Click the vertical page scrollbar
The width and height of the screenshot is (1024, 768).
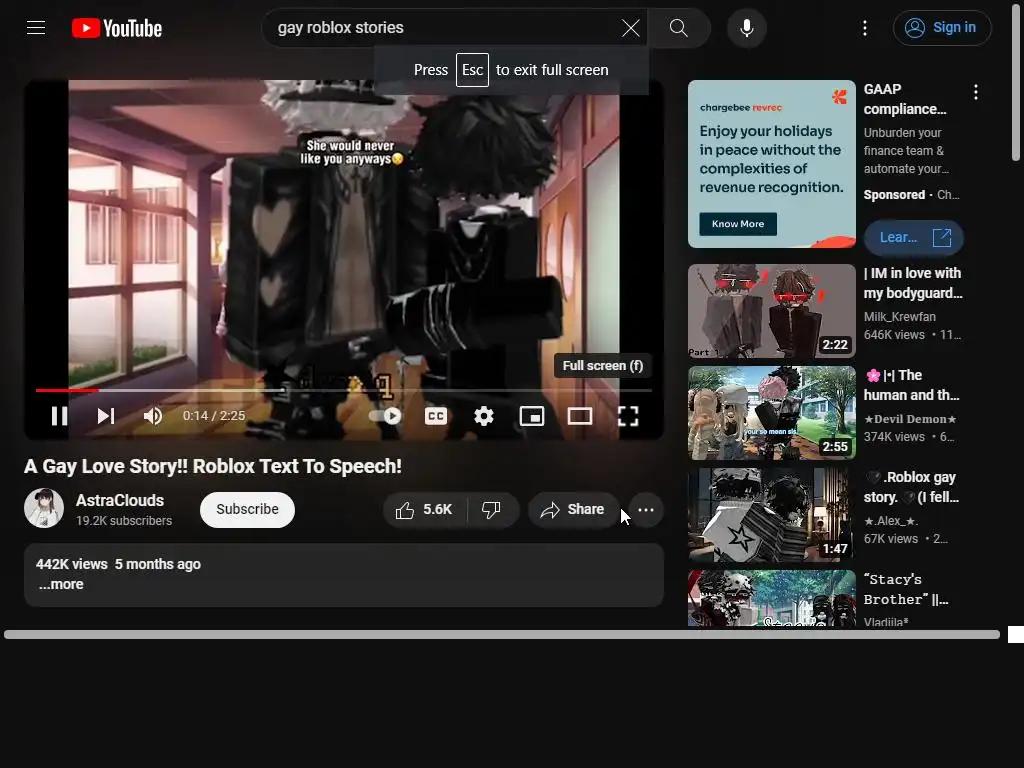click(1016, 82)
